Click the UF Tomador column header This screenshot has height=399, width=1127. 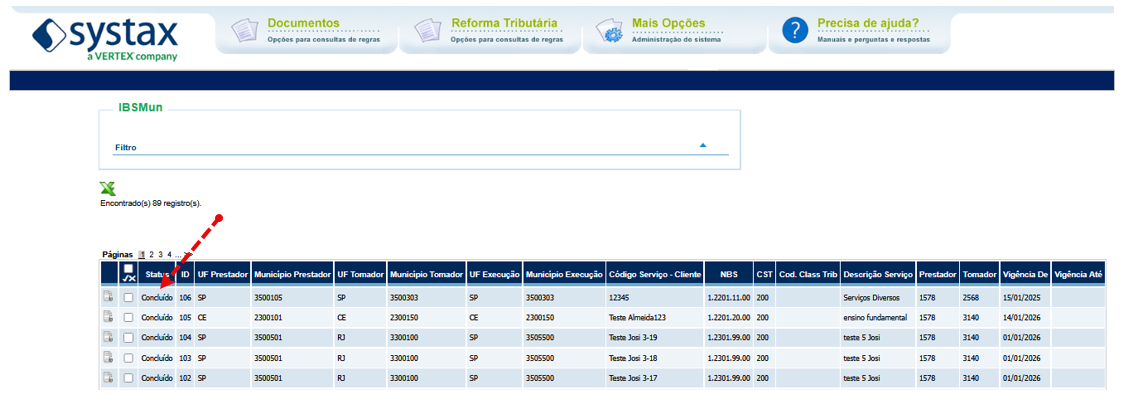pos(361,275)
